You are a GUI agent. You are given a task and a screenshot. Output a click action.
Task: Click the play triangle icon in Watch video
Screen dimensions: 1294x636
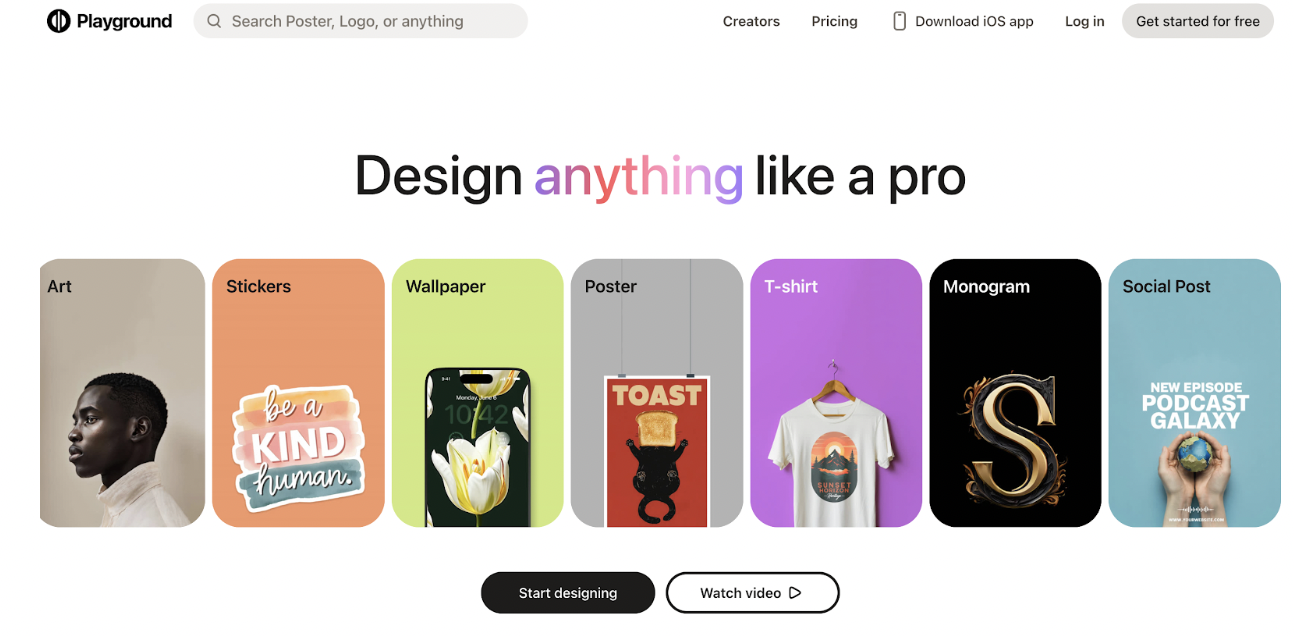click(795, 593)
